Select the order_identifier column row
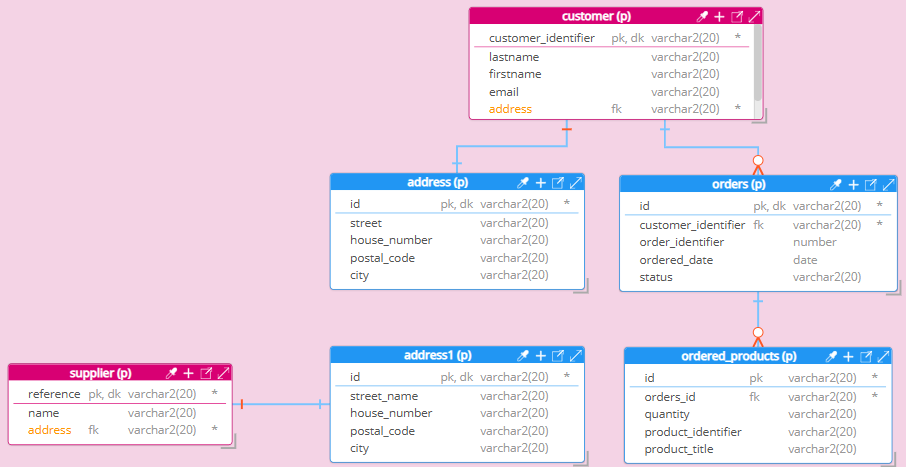The image size is (906, 467). (758, 242)
